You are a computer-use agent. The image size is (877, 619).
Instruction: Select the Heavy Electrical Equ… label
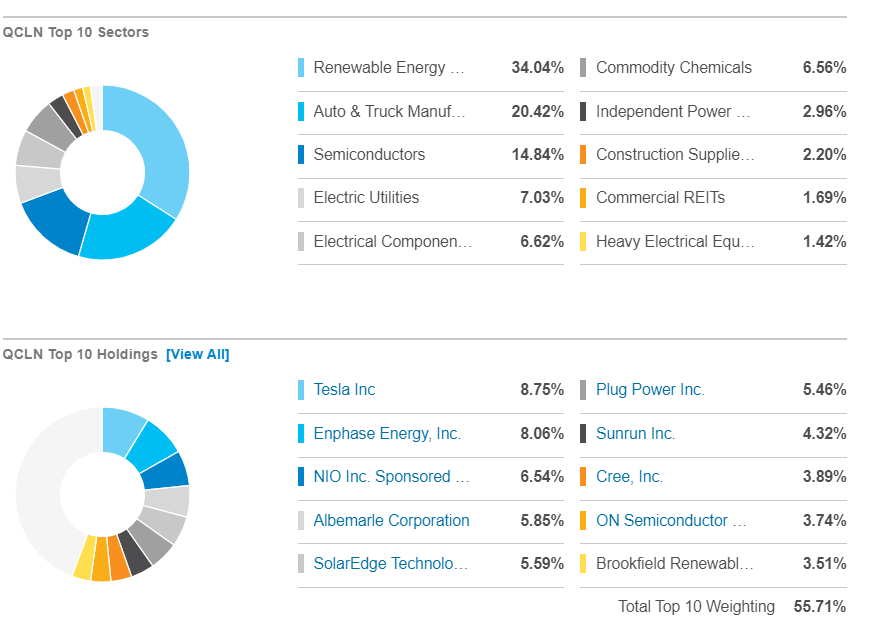tap(675, 241)
